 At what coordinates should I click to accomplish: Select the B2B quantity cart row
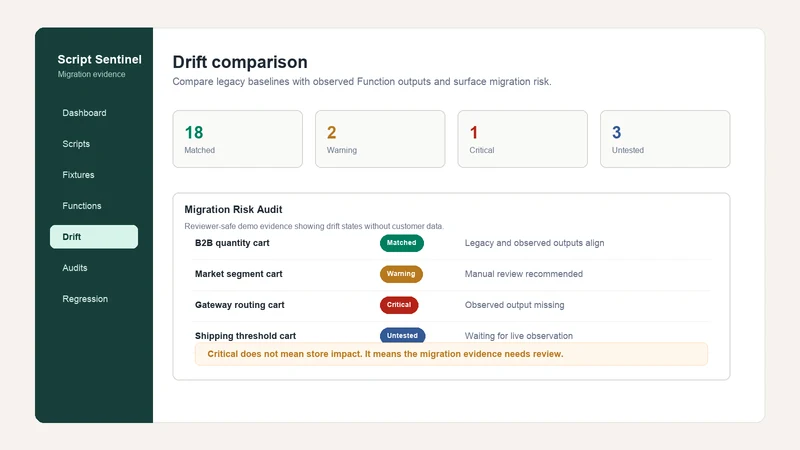tap(451, 243)
